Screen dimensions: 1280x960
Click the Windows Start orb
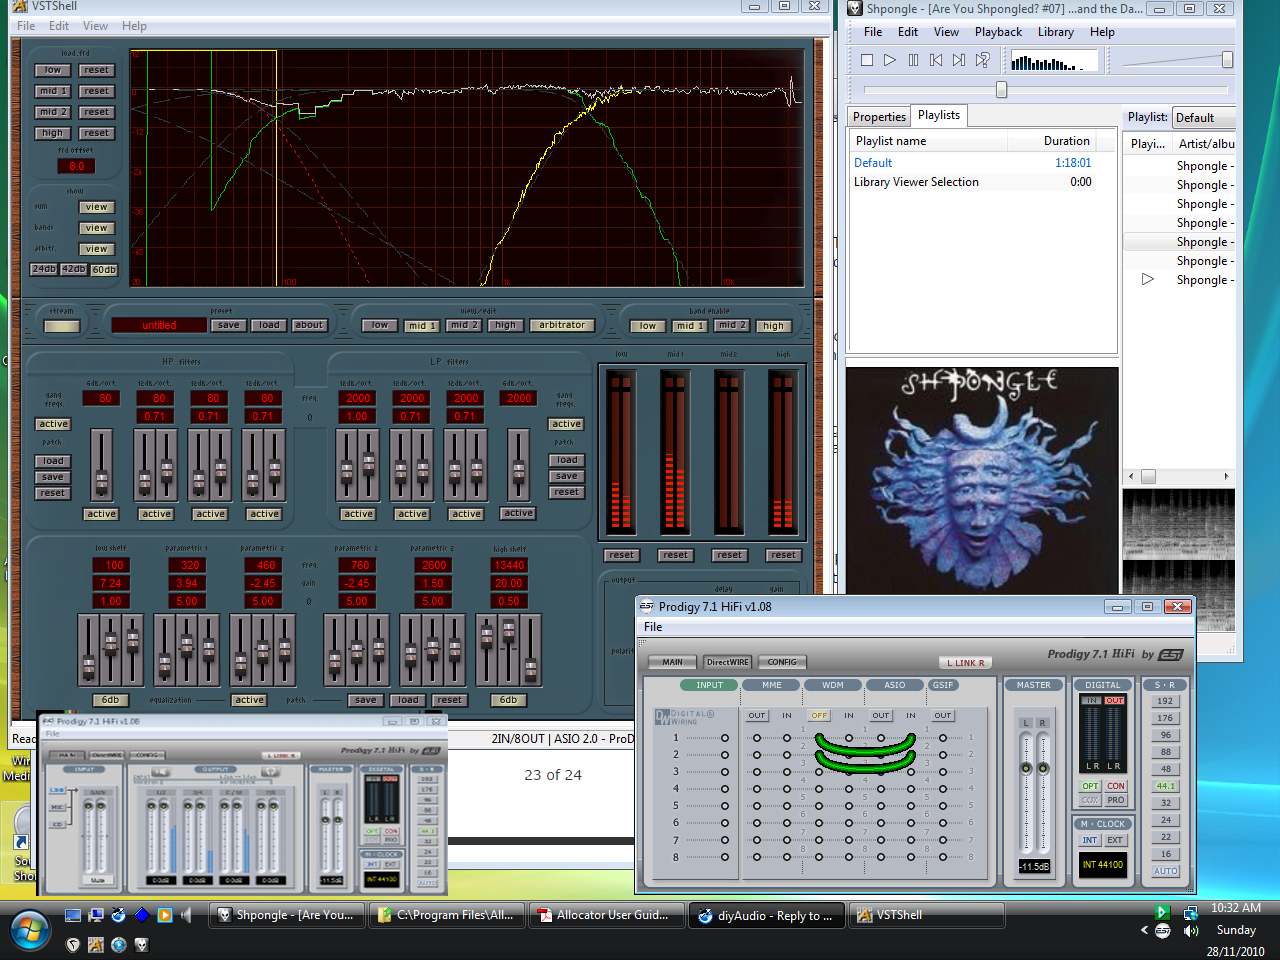(30, 929)
